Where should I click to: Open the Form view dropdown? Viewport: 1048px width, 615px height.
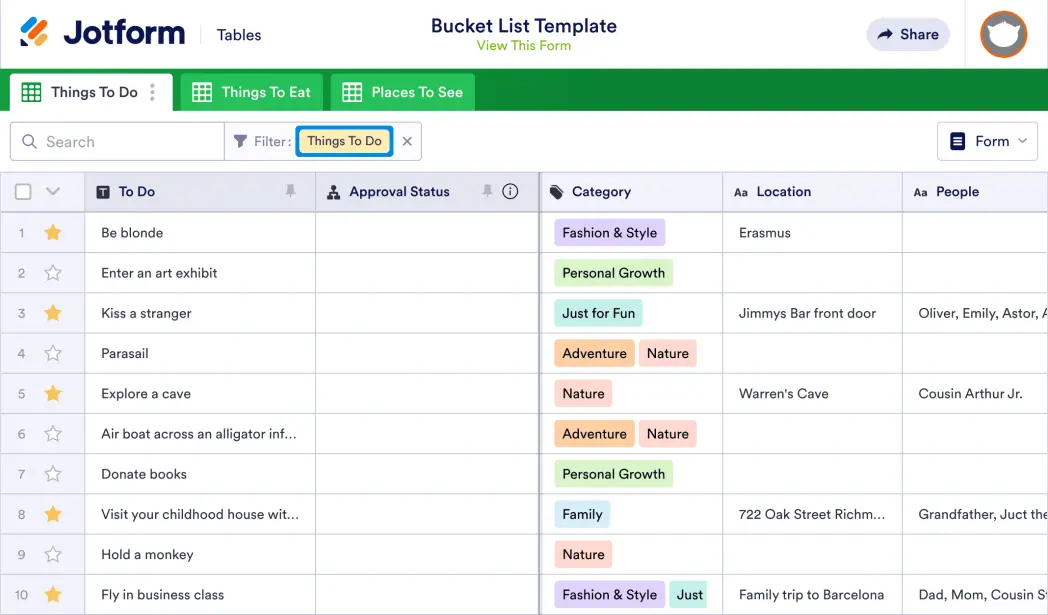tap(988, 141)
